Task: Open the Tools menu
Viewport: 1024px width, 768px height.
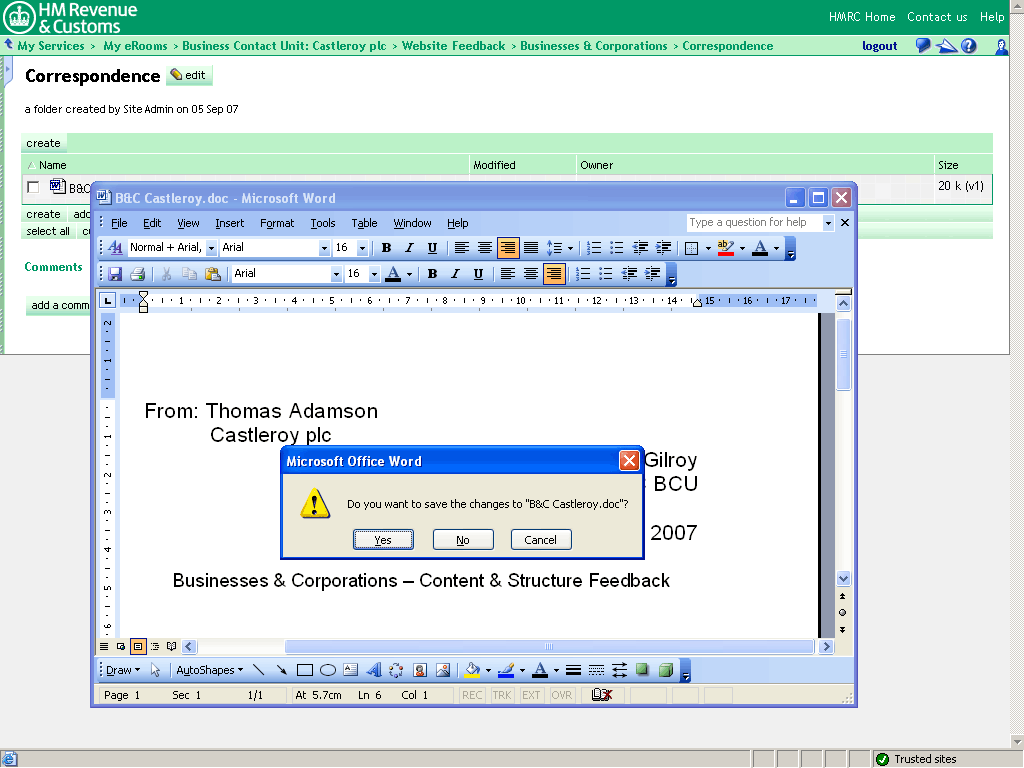Action: pos(322,223)
